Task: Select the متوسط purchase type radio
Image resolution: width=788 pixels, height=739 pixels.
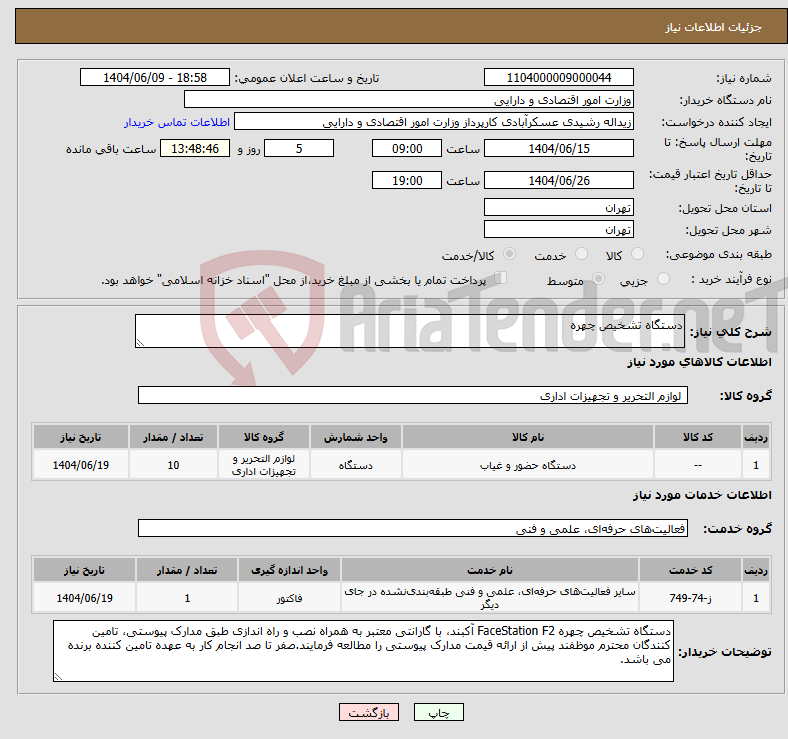Action: click(599, 279)
